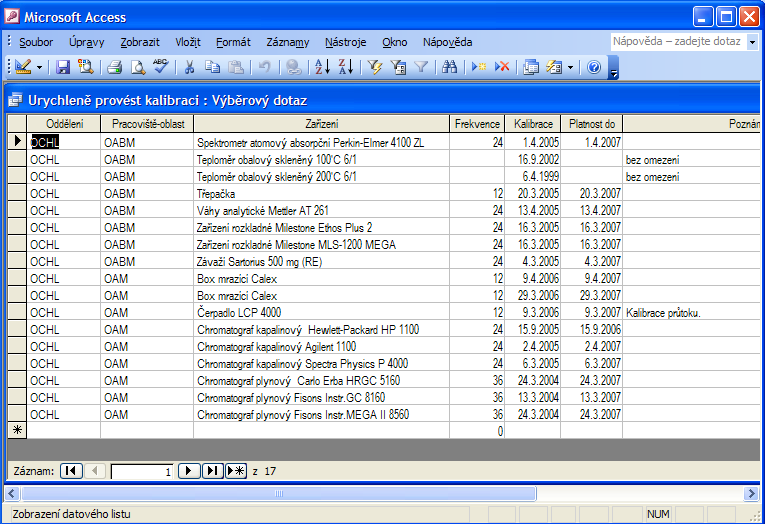Image resolution: width=765 pixels, height=524 pixels.
Task: Click the New Object AutoForm icon
Action: tap(554, 67)
